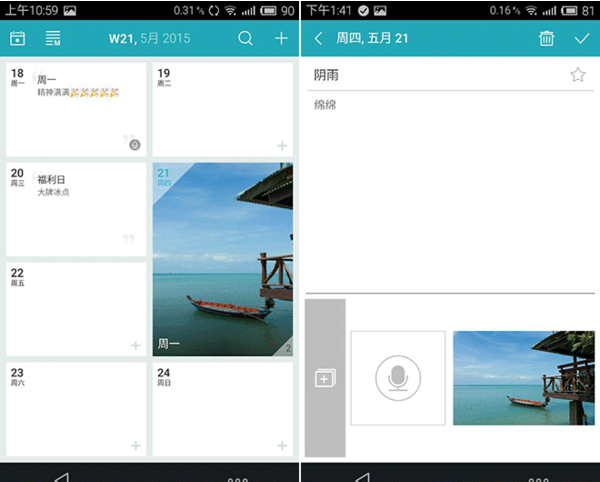Add entry on day 24 using plus
The height and width of the screenshot is (482, 600).
tap(282, 445)
